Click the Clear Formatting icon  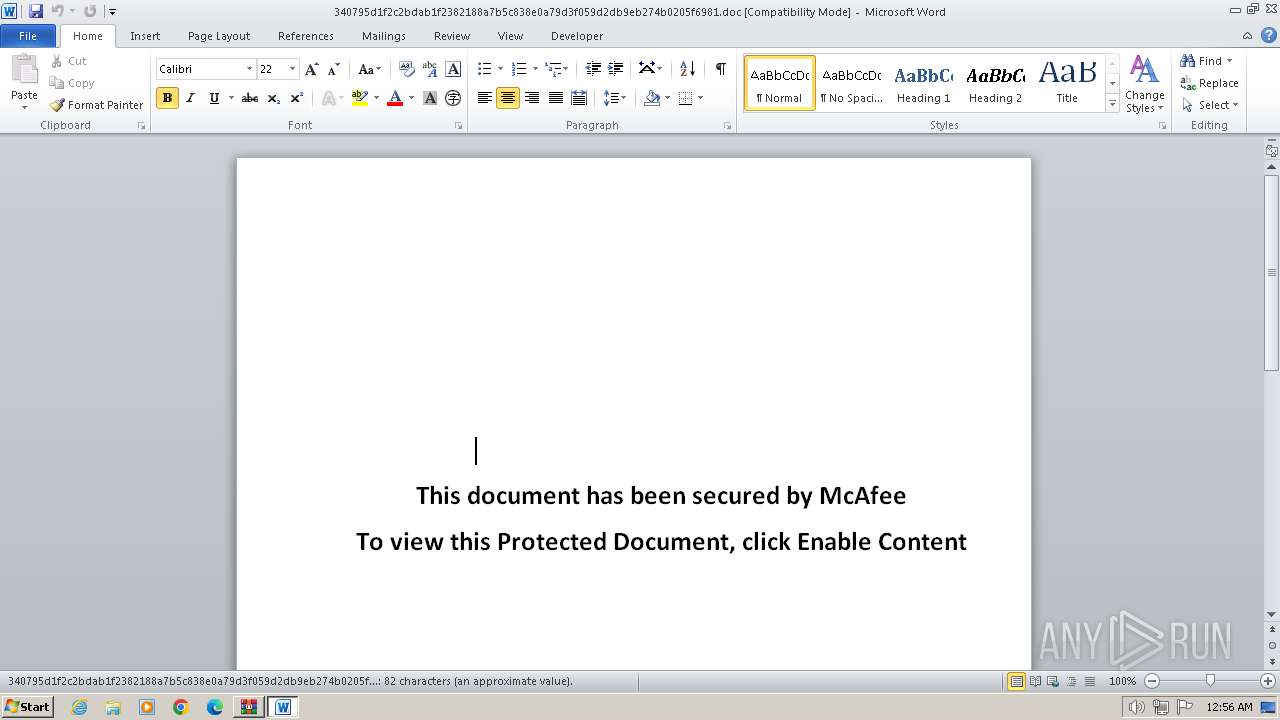(x=406, y=69)
